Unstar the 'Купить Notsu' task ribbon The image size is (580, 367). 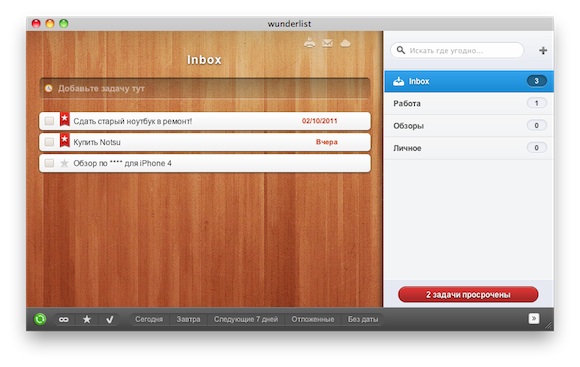pos(65,140)
